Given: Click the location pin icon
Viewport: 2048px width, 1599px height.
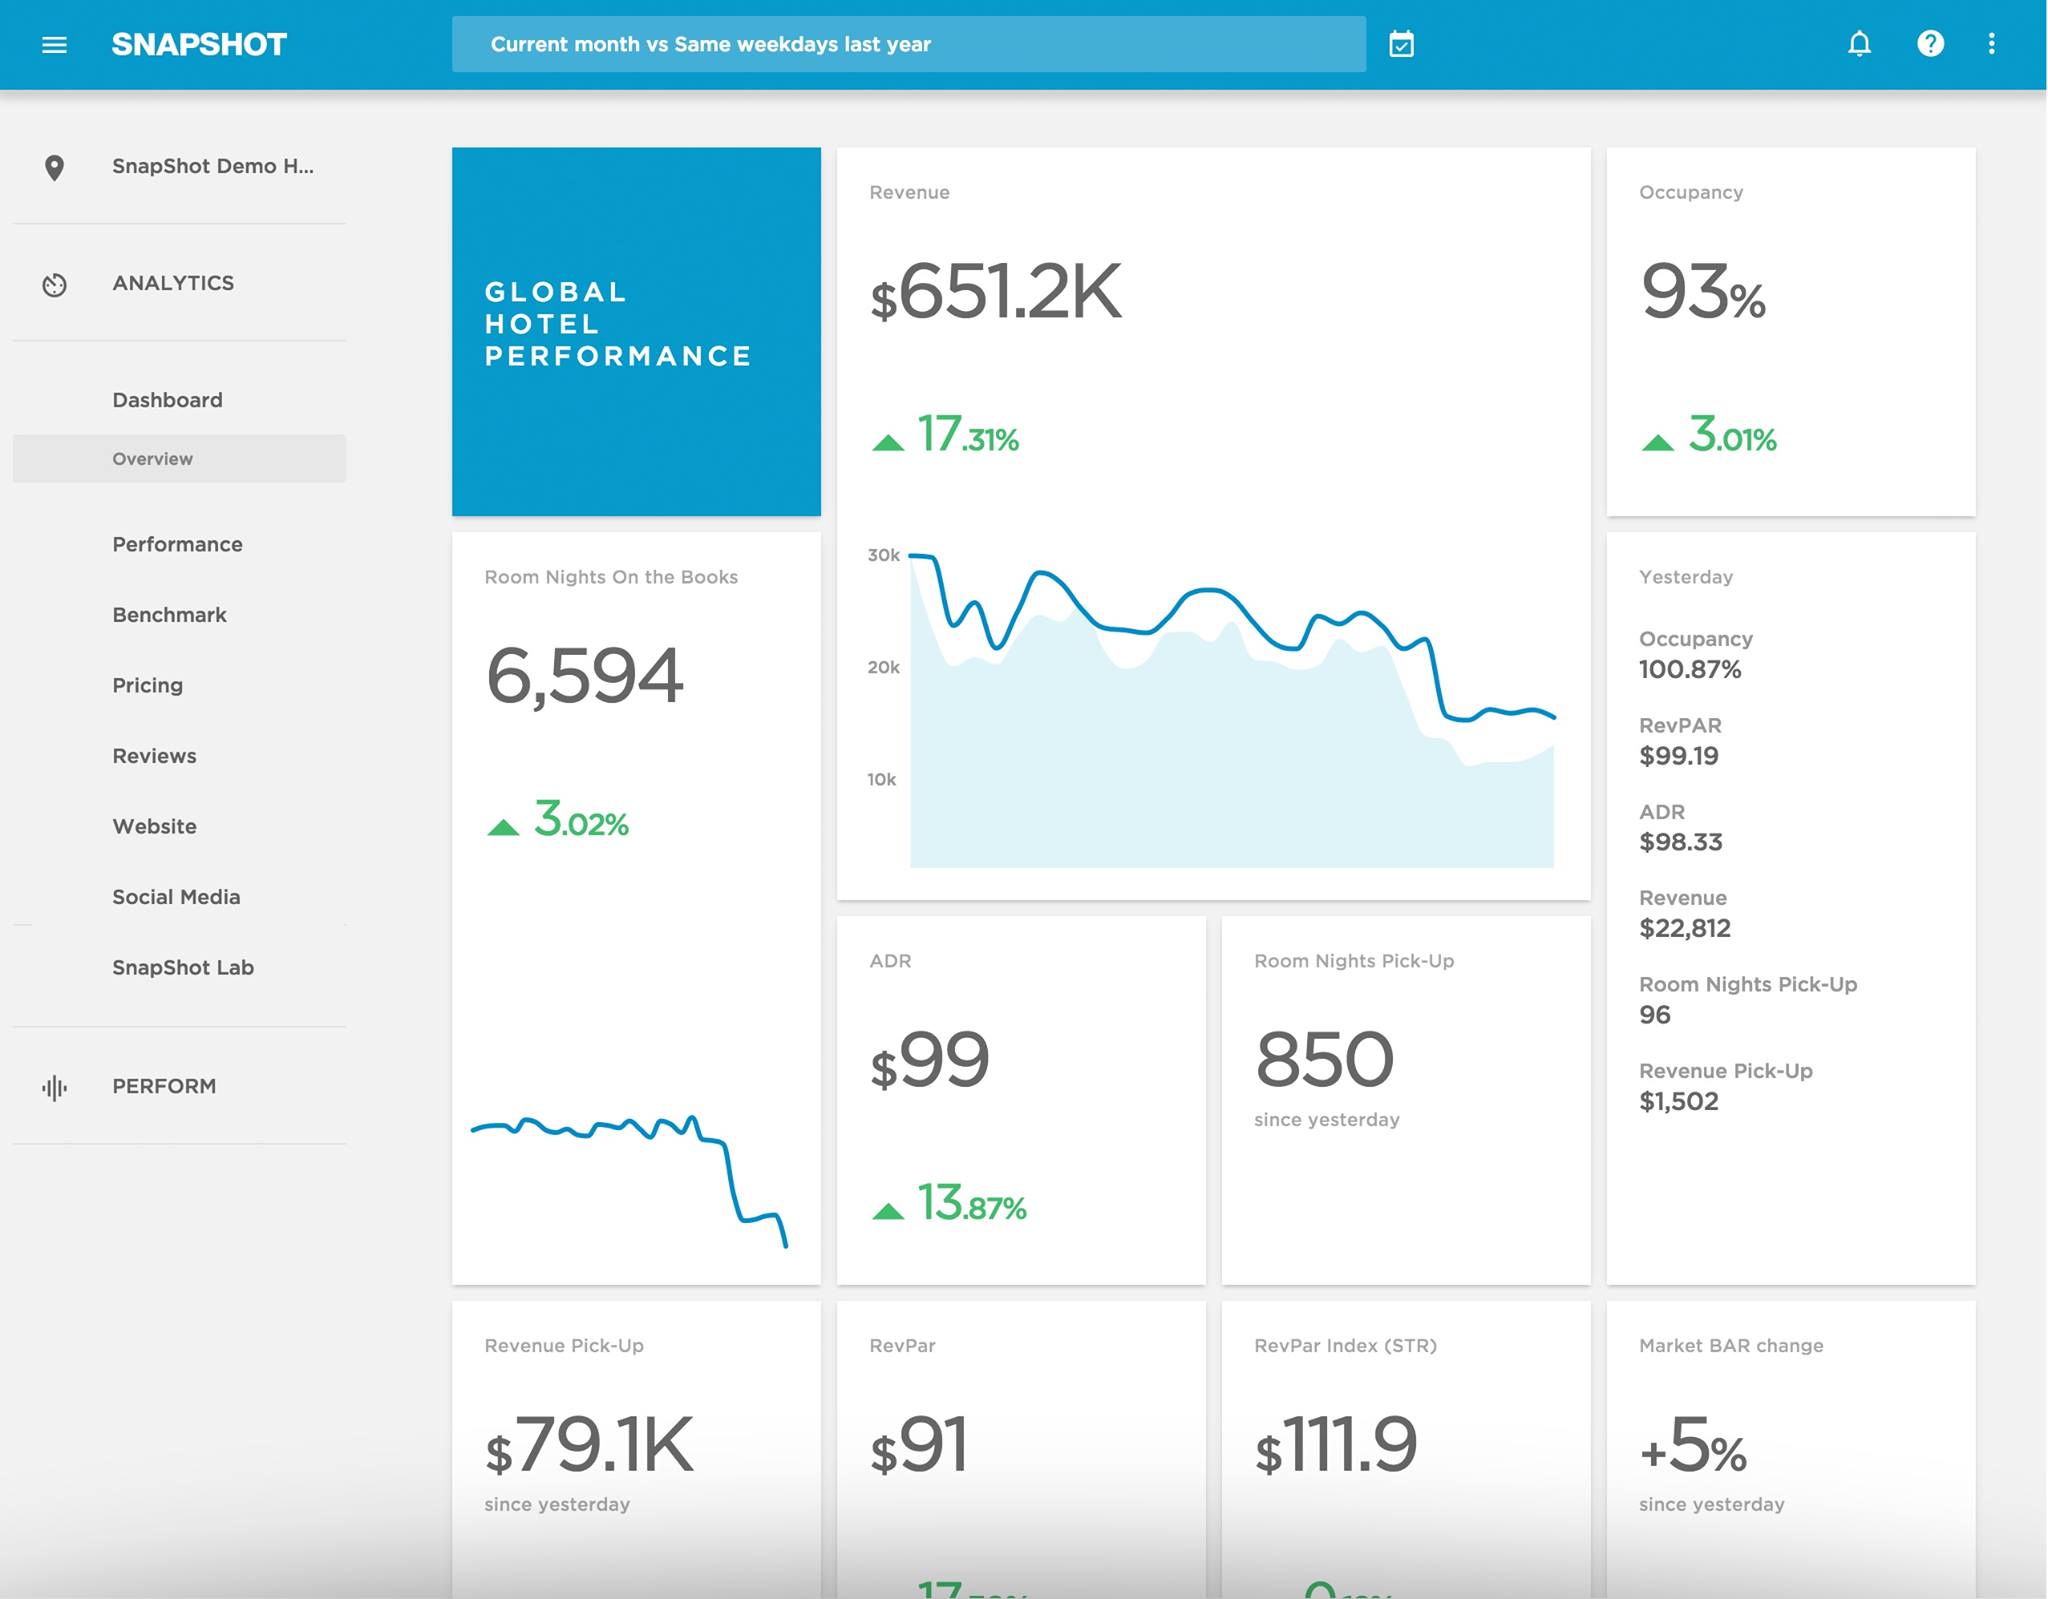Looking at the screenshot, I should [53, 167].
